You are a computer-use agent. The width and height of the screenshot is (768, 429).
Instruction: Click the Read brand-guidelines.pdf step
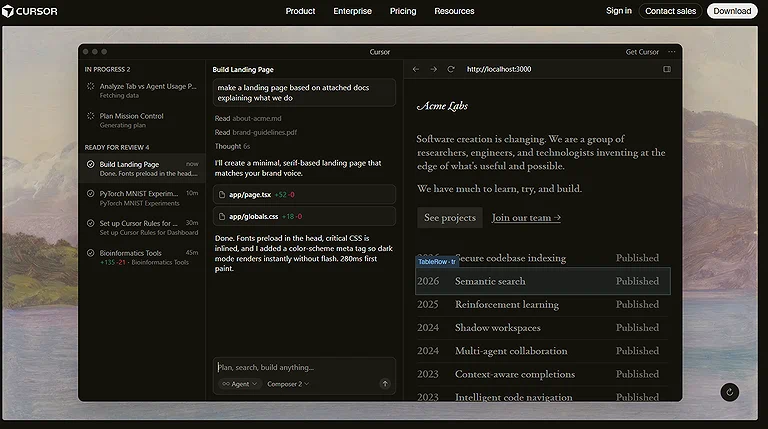256,132
